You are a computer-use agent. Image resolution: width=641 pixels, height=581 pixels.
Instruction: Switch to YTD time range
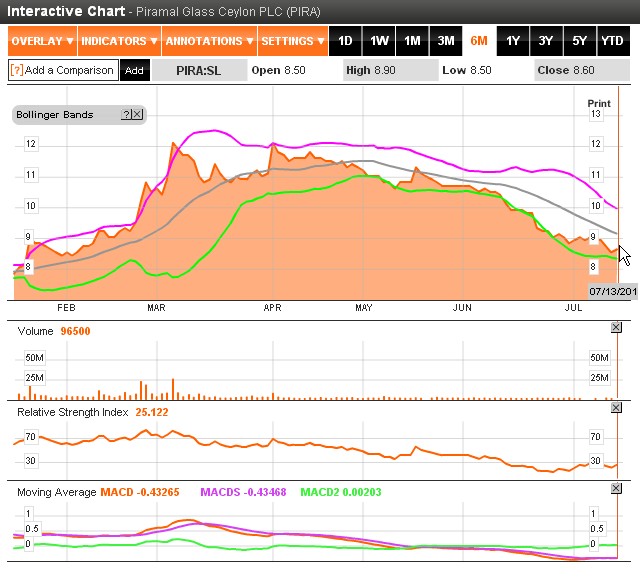[612, 41]
